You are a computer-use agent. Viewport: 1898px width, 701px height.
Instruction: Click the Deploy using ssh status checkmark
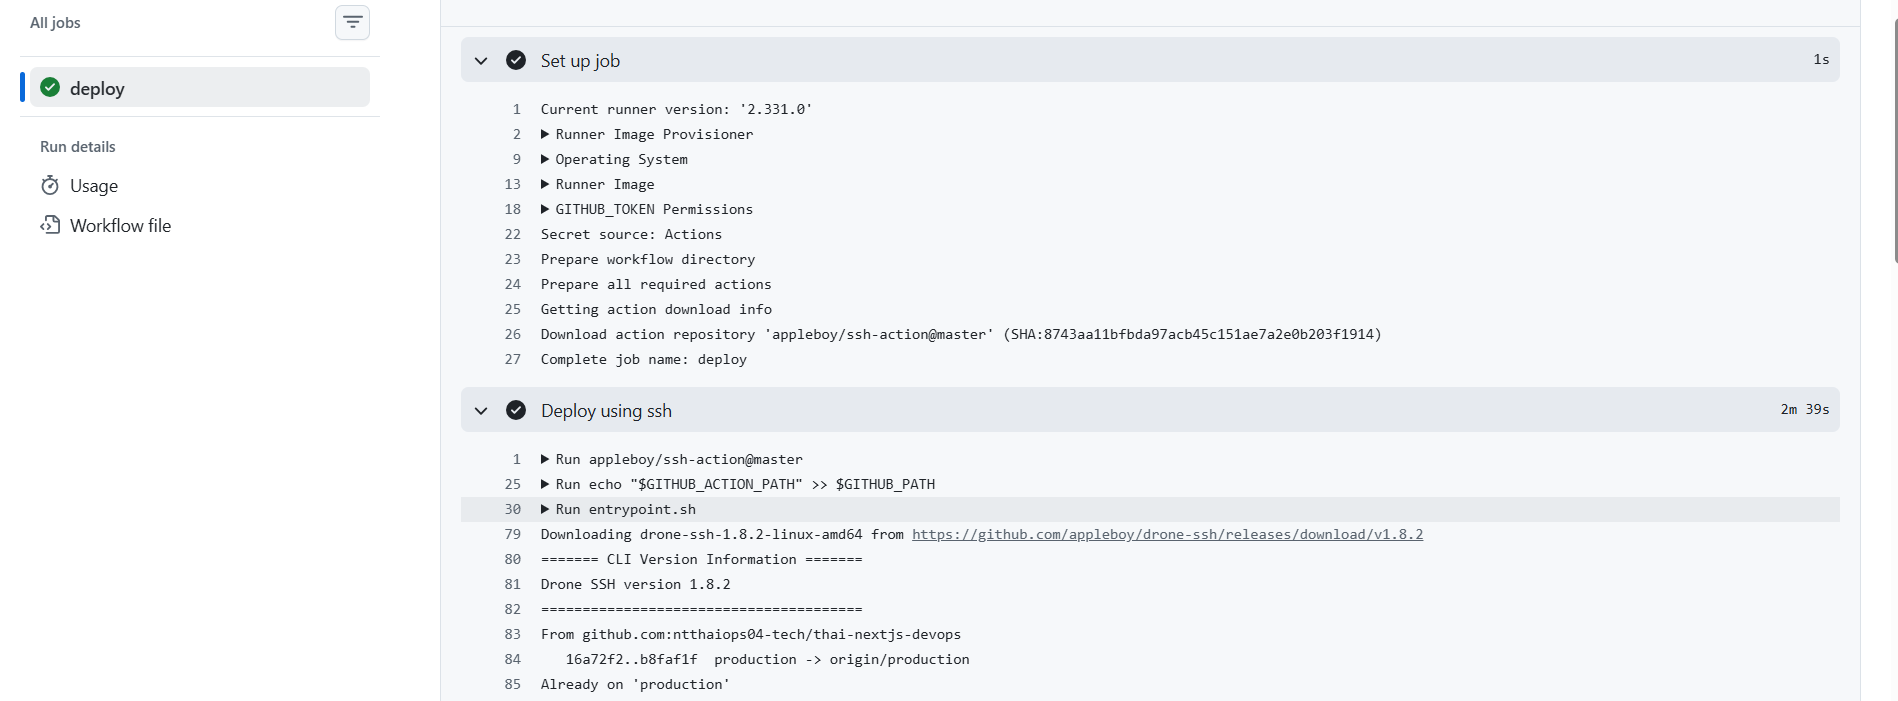click(x=516, y=410)
